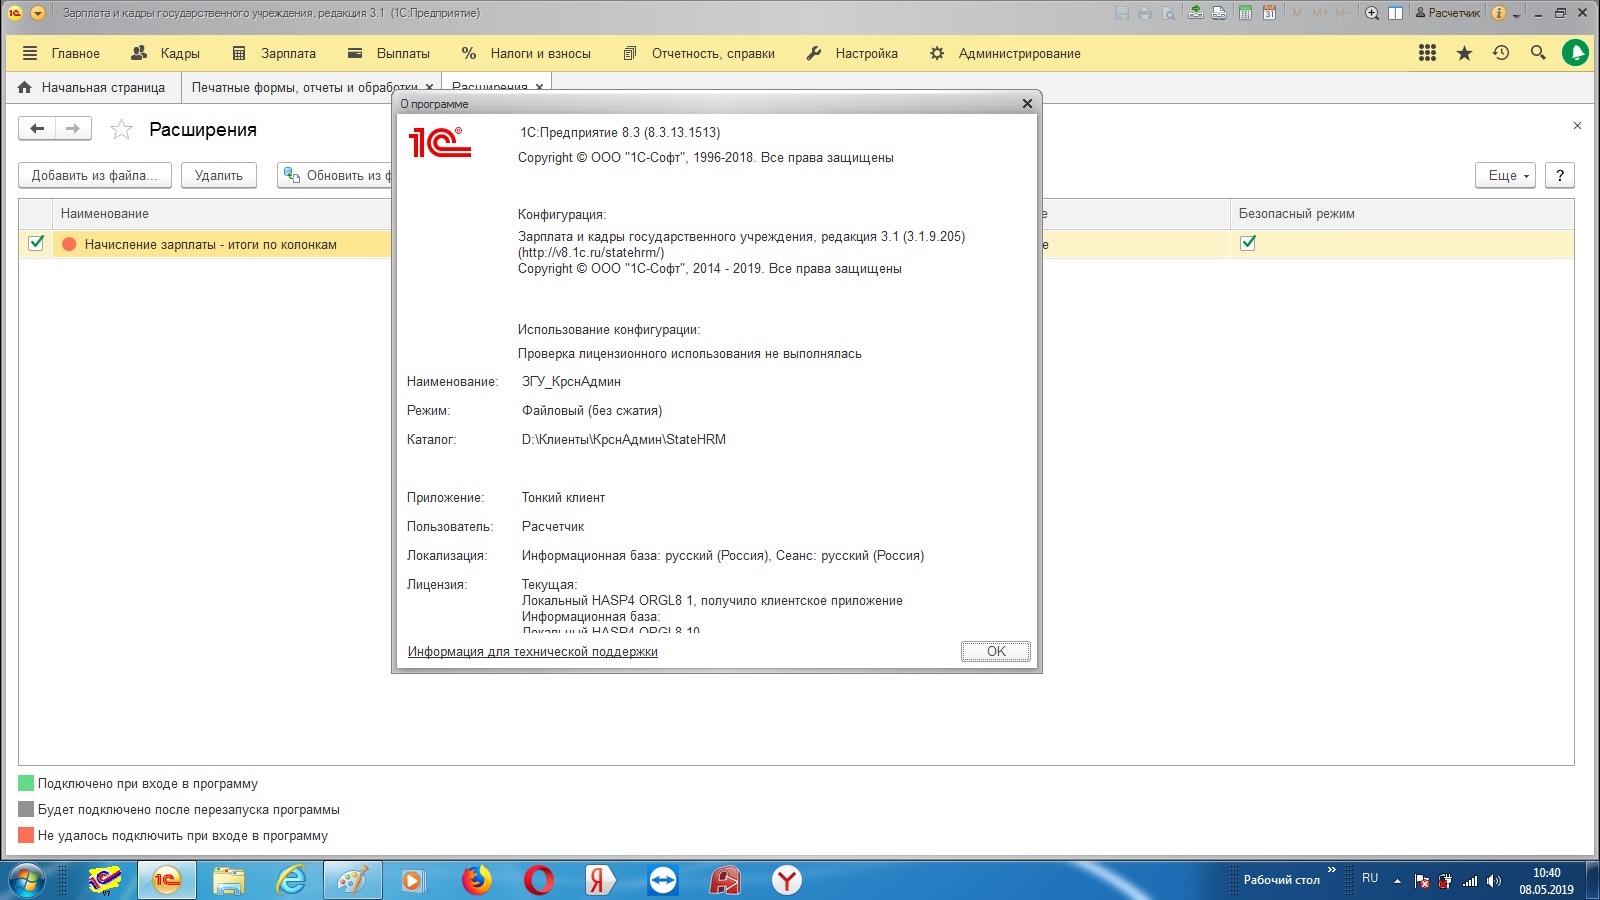Click the http://v8.1c.ru/statehrm/ text
Image resolution: width=1600 pixels, height=900 pixels.
tap(591, 253)
